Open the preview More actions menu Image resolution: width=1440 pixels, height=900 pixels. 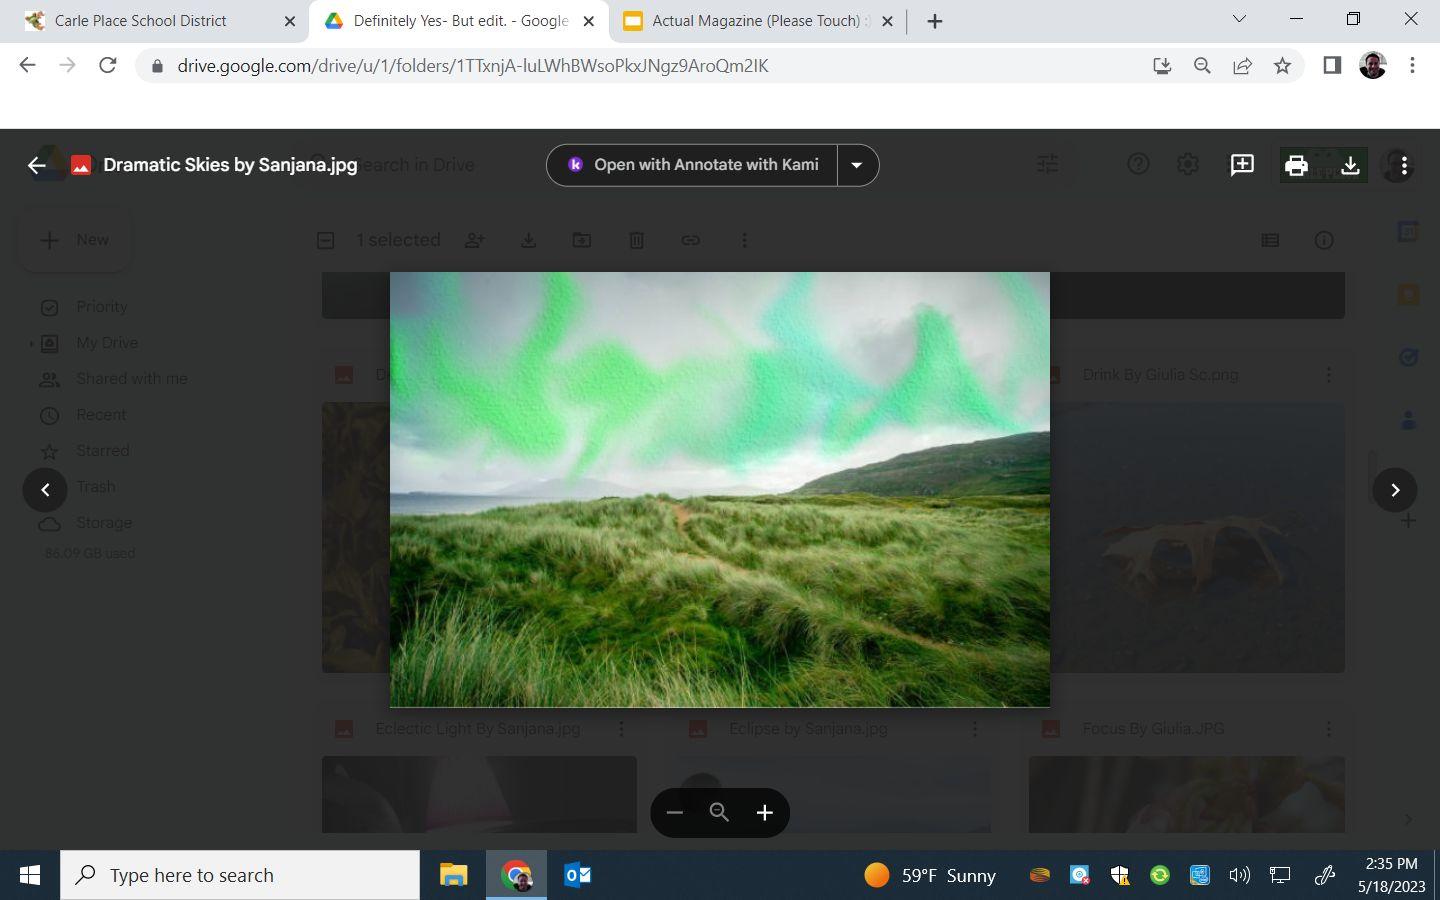point(1404,165)
